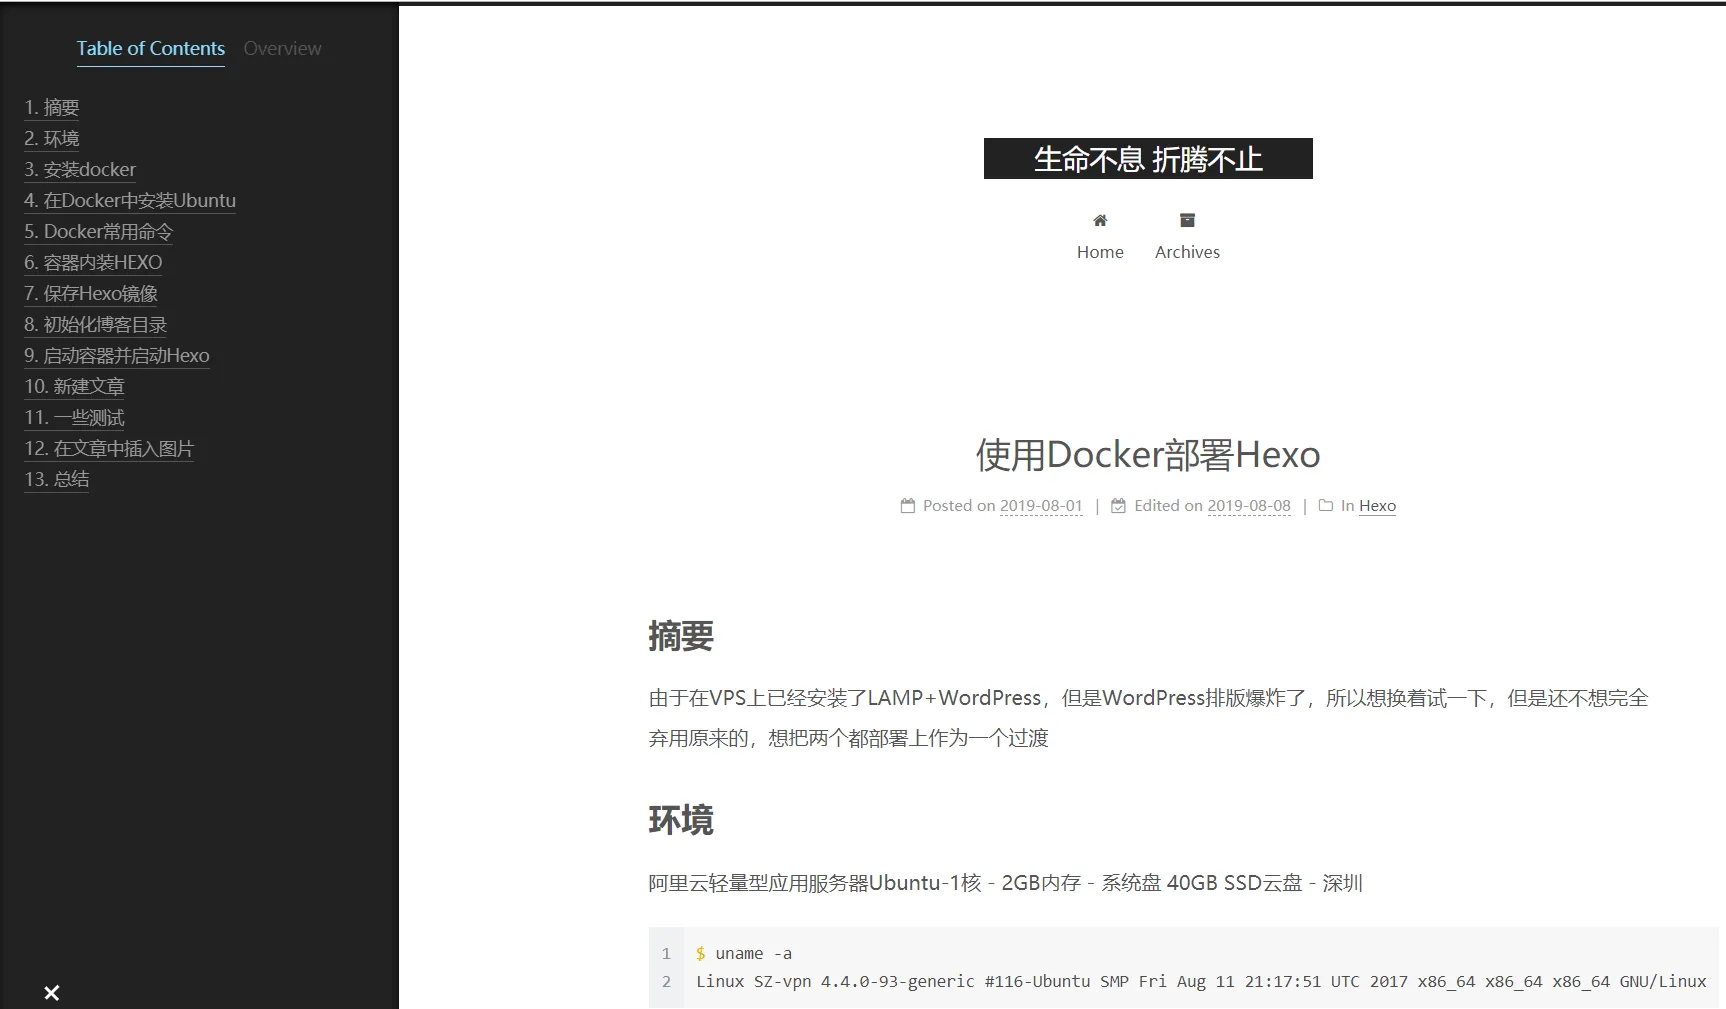Screen dimensions: 1726x1009
Task: Switch to the Table of Contents tab
Action: coord(151,48)
